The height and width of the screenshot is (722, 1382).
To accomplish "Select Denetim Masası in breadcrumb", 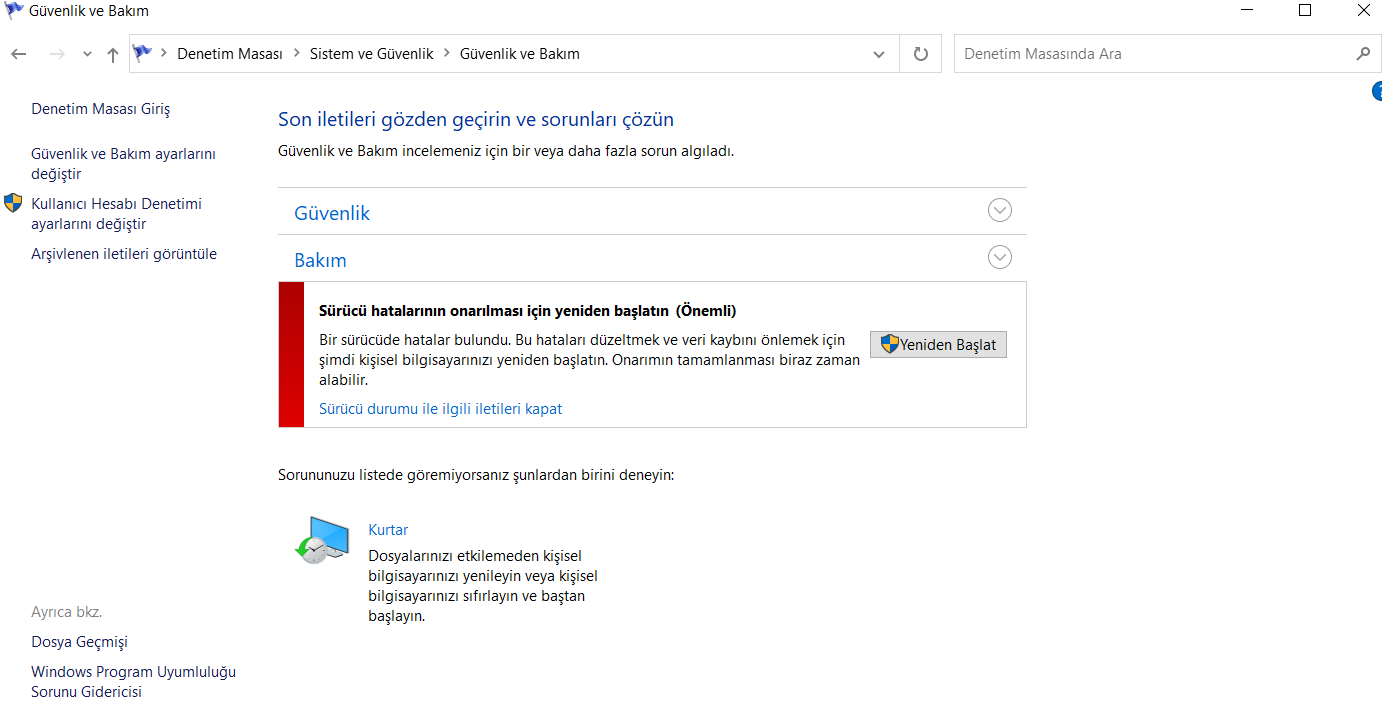I will click(x=230, y=54).
